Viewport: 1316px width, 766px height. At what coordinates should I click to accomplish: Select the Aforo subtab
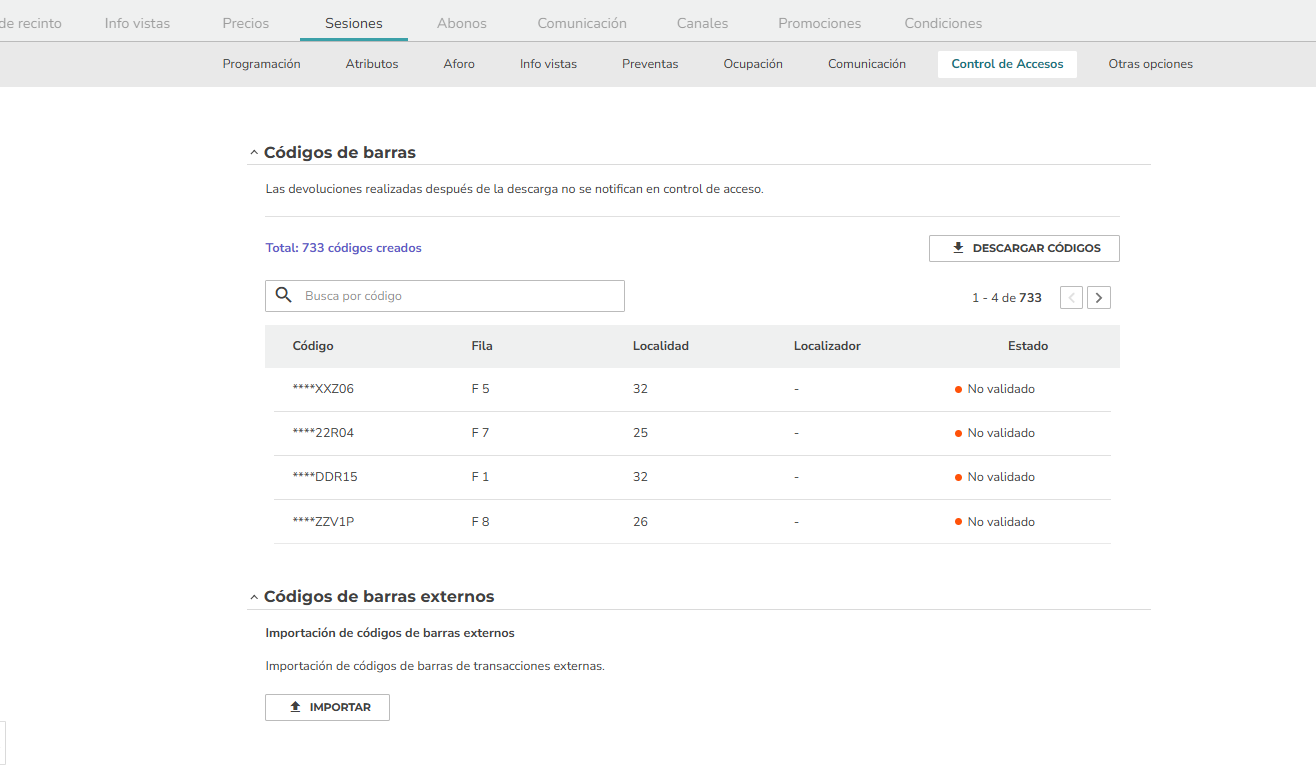coord(459,64)
